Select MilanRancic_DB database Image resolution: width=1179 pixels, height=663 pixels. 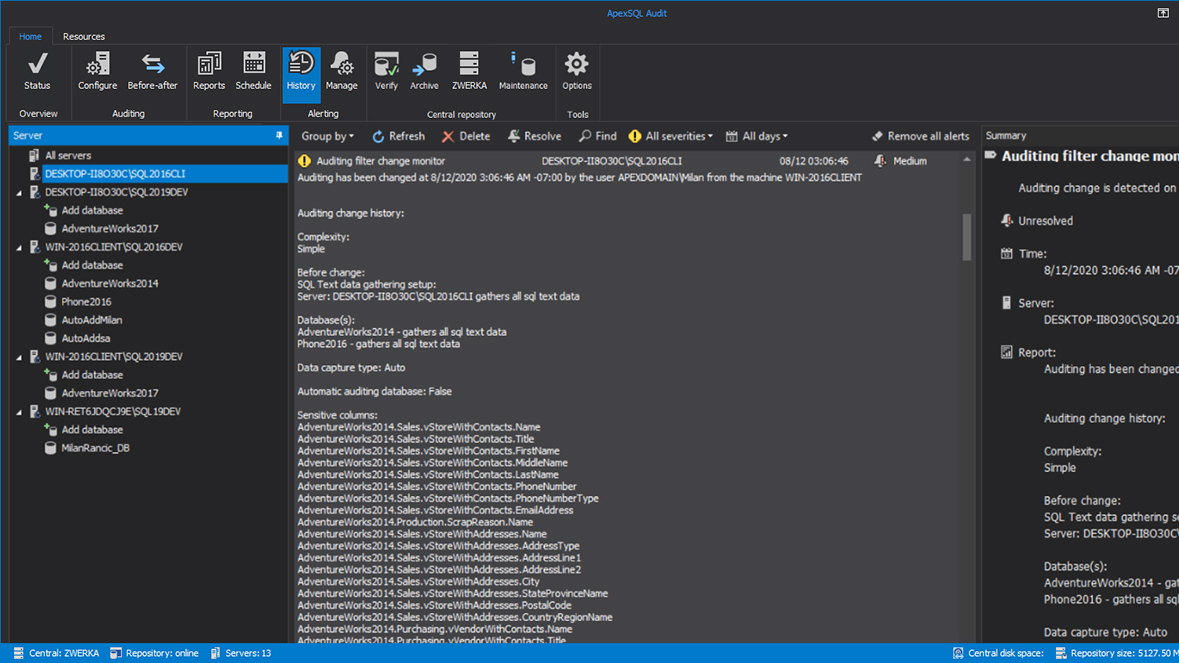pyautogui.click(x=95, y=448)
